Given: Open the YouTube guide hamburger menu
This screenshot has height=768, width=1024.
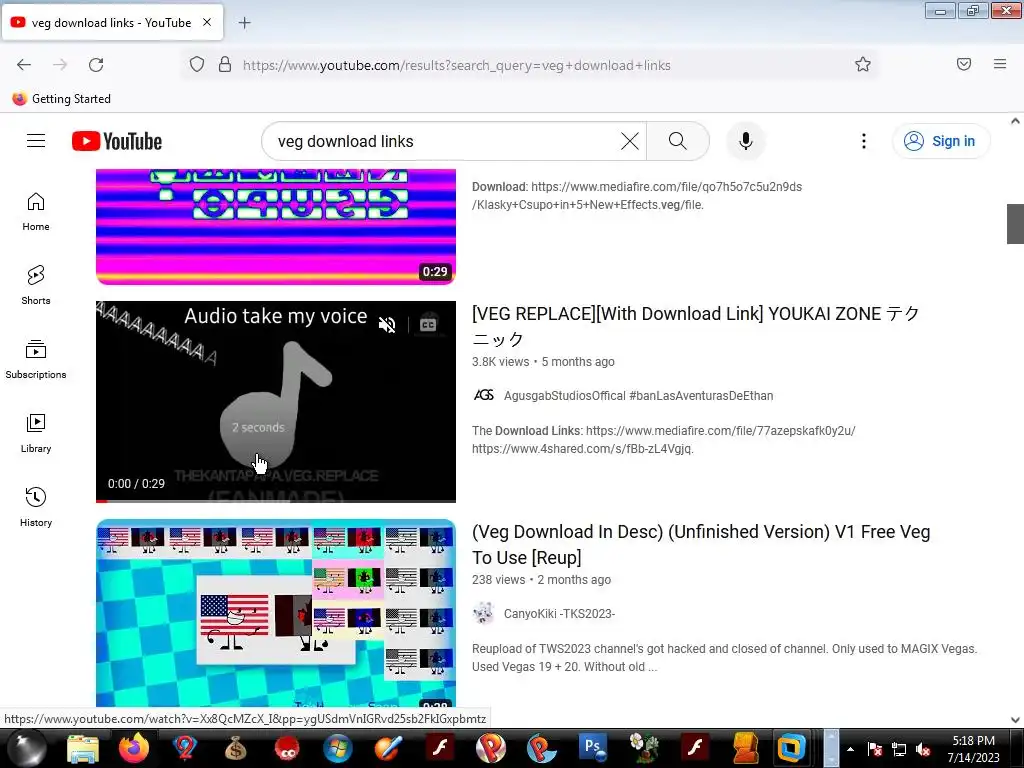Looking at the screenshot, I should tap(36, 141).
